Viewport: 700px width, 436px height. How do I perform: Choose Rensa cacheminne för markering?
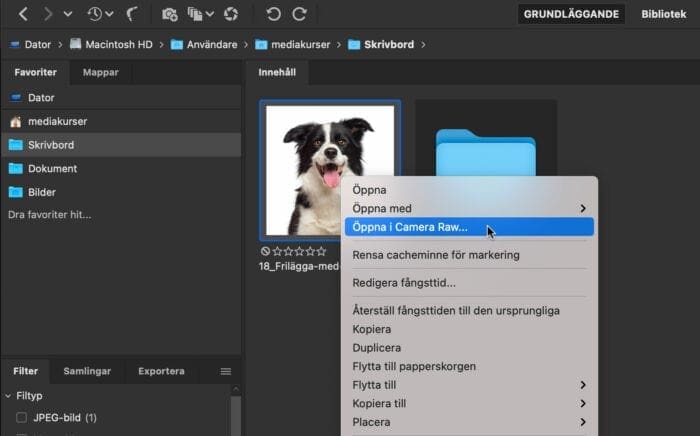pos(469,255)
